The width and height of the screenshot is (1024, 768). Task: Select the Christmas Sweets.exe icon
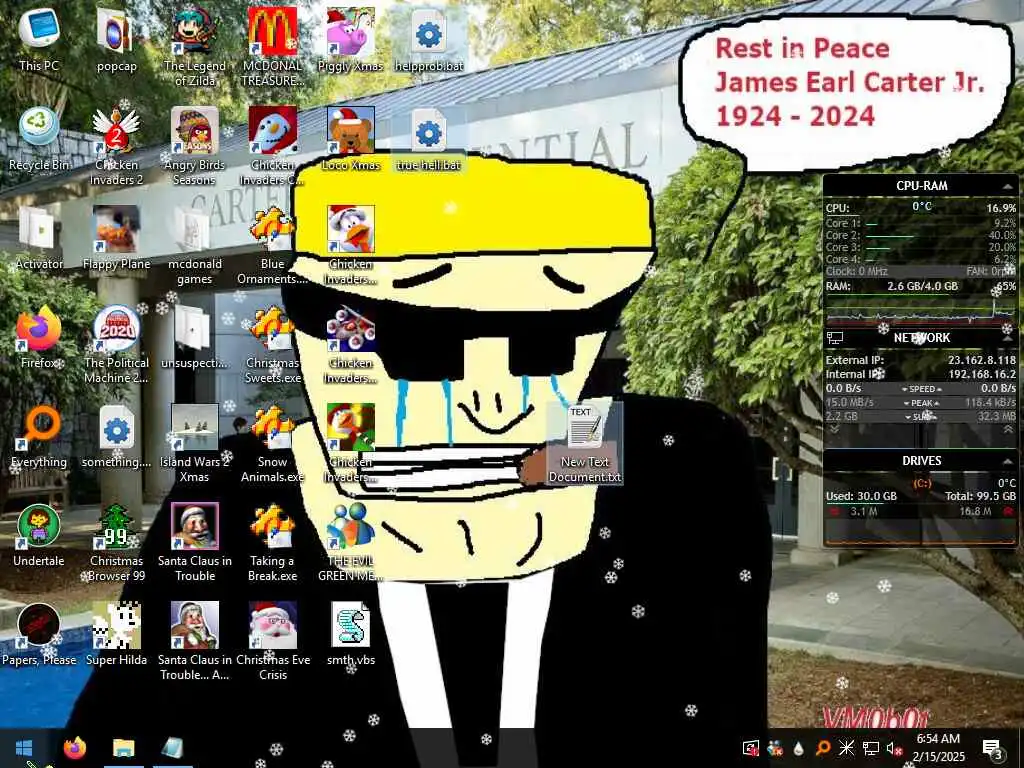pos(273,345)
